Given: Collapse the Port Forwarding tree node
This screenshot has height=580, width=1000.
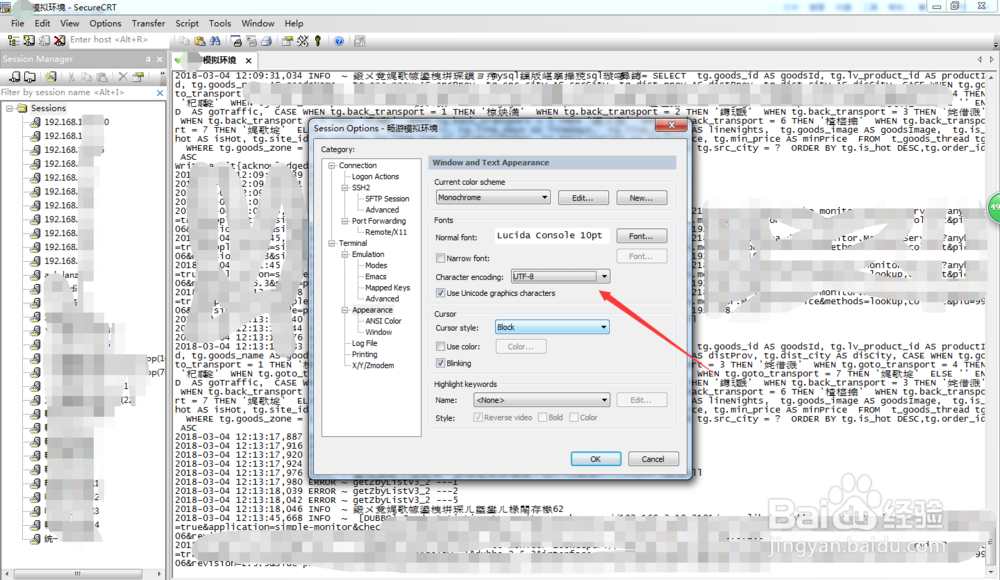Looking at the screenshot, I should tap(344, 221).
